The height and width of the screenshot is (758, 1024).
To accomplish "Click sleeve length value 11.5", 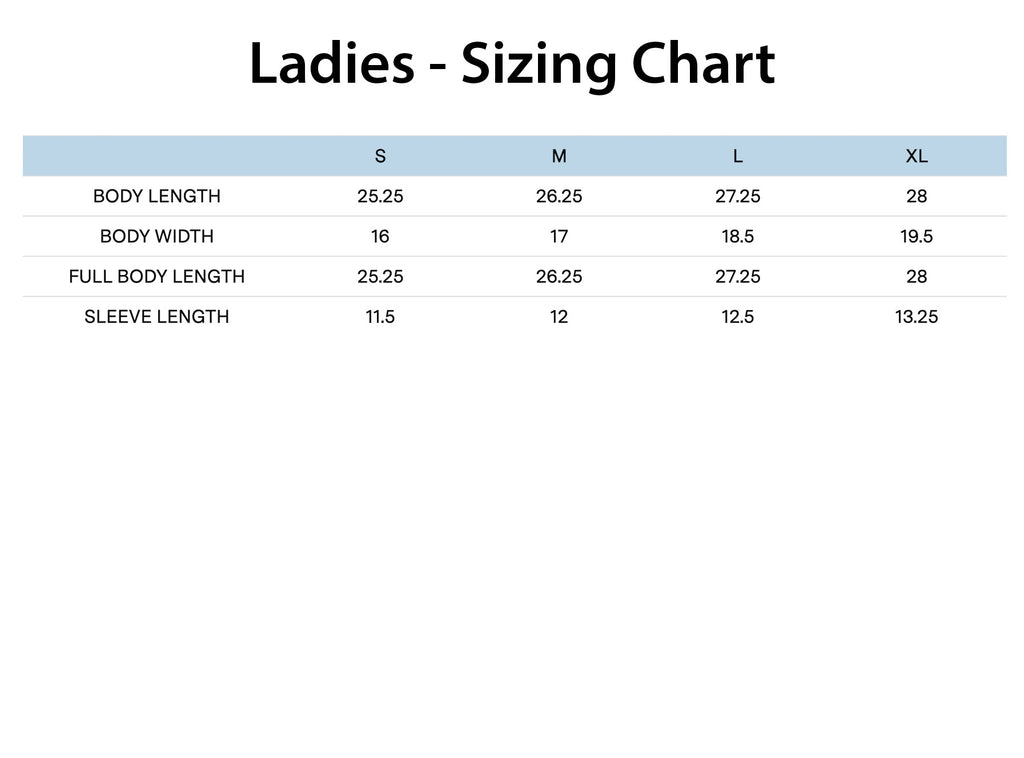I will pyautogui.click(x=380, y=316).
